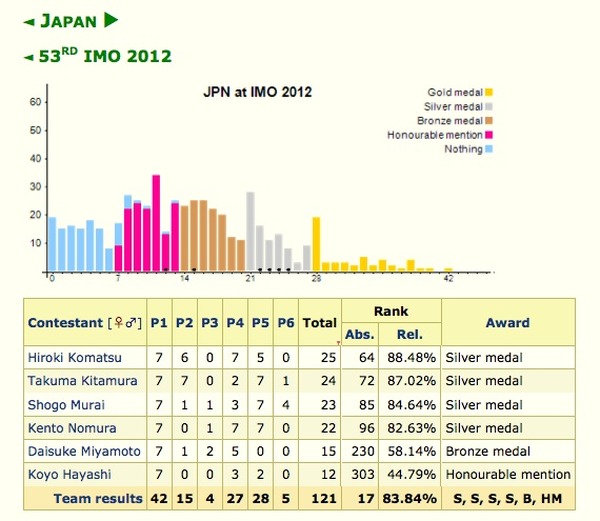Click the Gold medal yellow legend swatch
The height and width of the screenshot is (521, 600).
coord(489,92)
